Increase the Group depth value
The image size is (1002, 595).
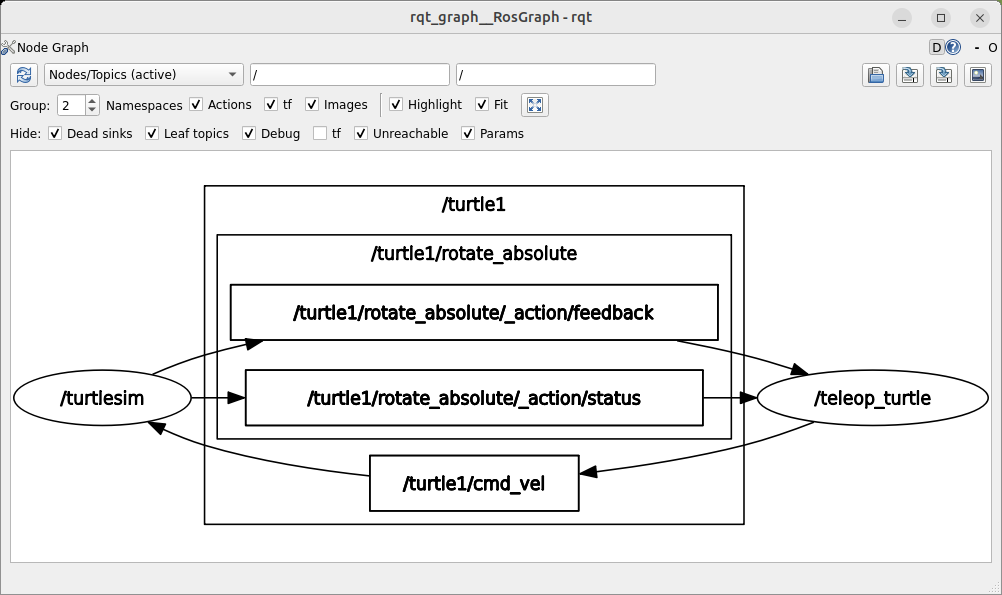[92, 100]
